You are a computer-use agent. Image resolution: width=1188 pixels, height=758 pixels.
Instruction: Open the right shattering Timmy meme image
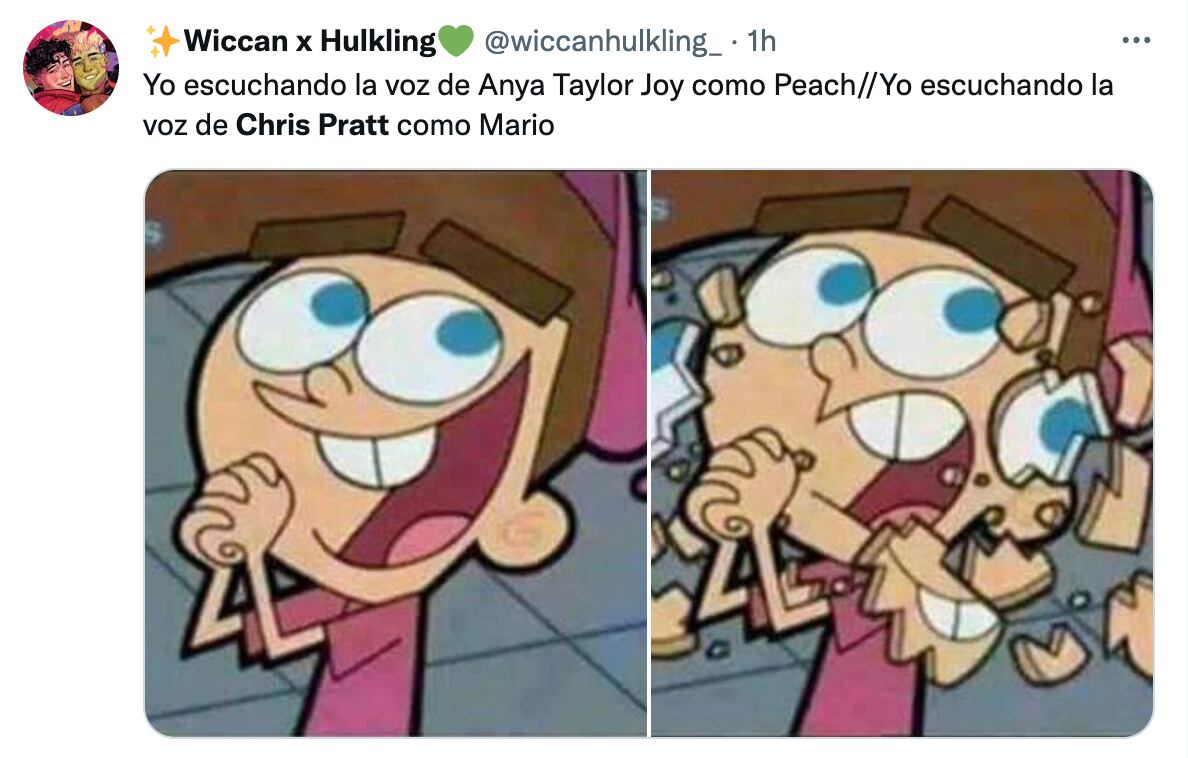pyautogui.click(x=902, y=453)
